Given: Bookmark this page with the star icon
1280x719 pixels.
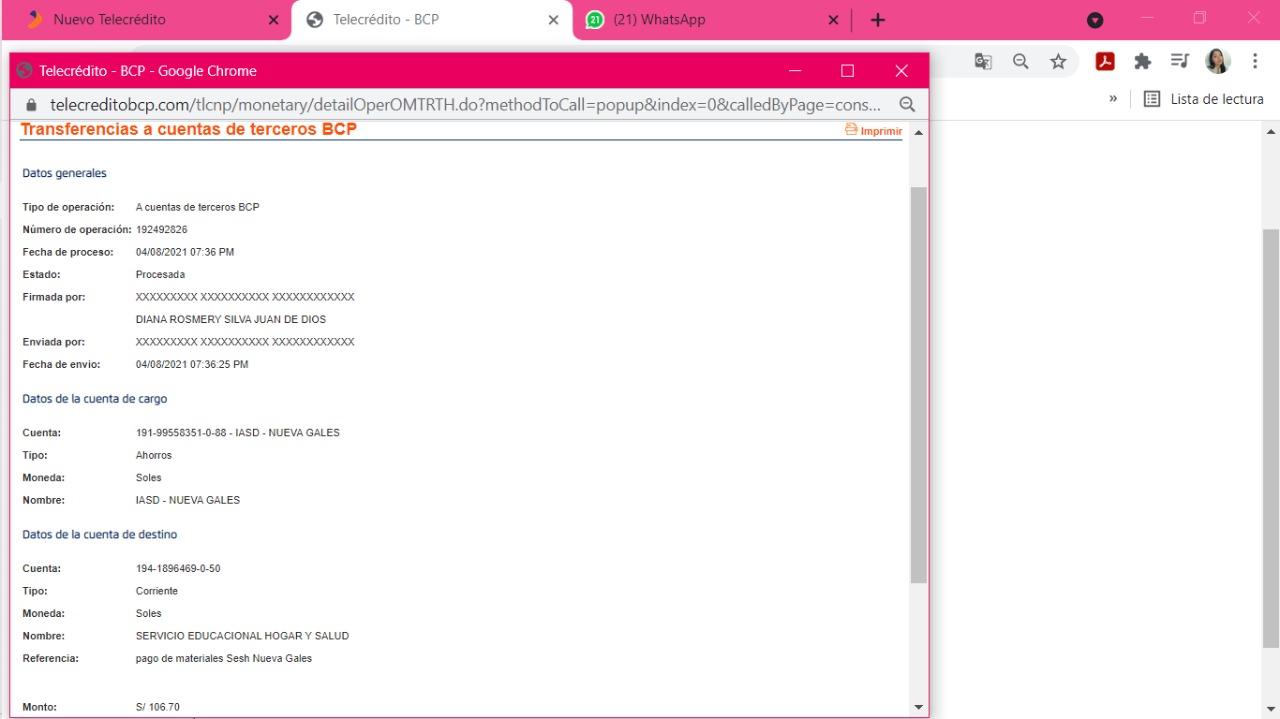Looking at the screenshot, I should 1058,62.
